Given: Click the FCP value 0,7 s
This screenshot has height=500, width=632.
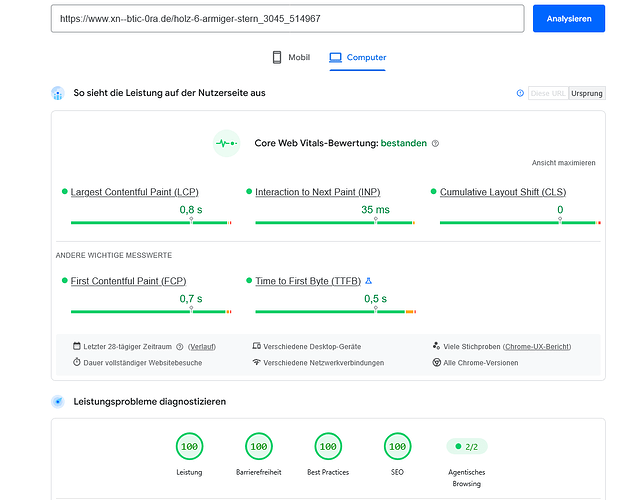Looking at the screenshot, I should click(191, 299).
